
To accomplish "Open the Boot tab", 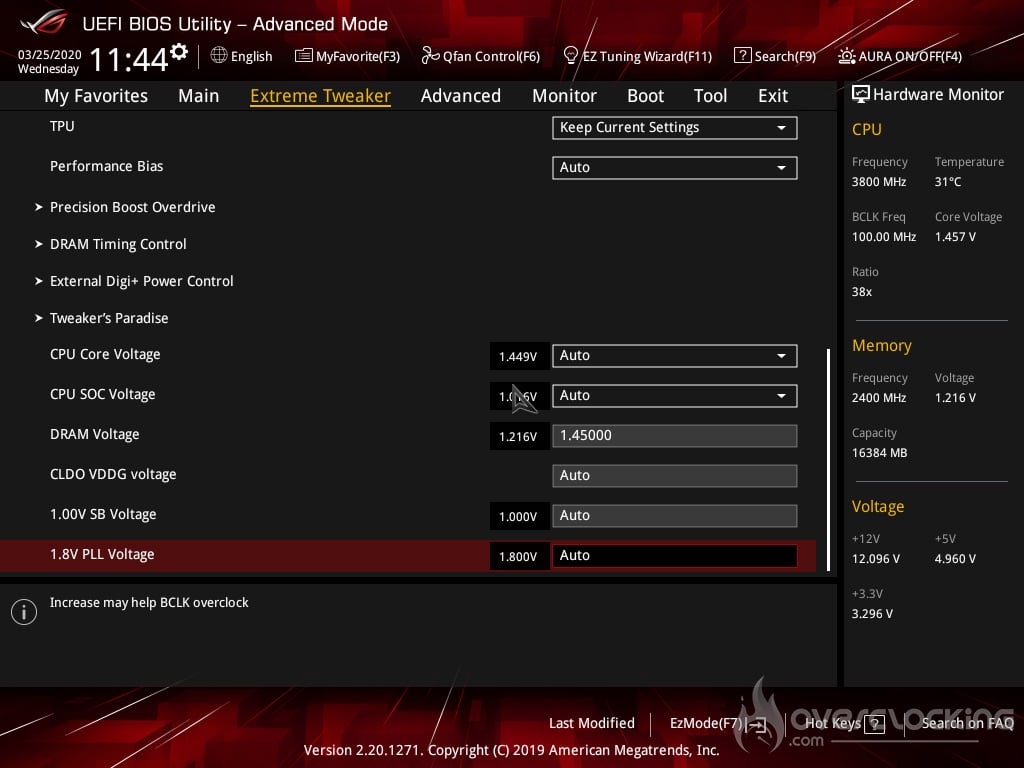I will pyautogui.click(x=645, y=96).
